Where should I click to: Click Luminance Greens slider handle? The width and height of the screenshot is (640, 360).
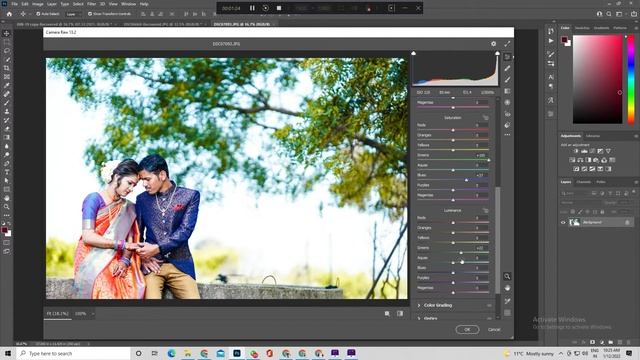click(461, 253)
